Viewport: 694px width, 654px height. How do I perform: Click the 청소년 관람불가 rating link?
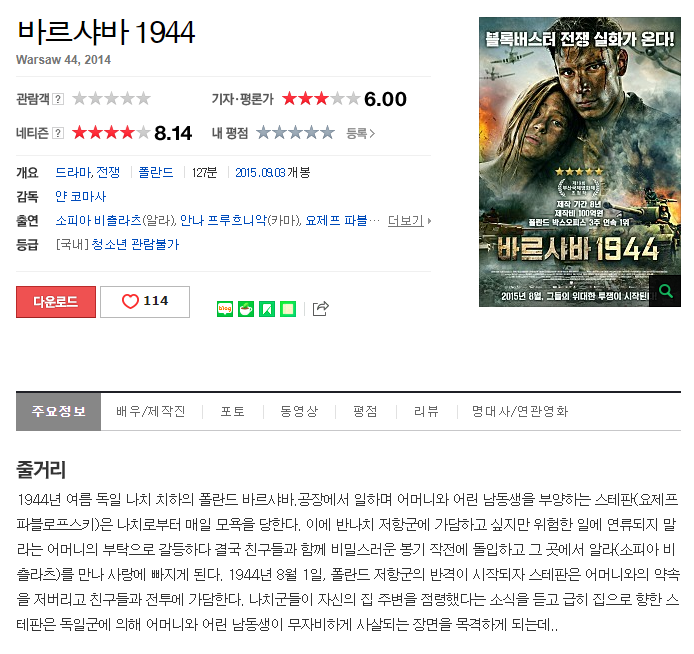coord(135,244)
